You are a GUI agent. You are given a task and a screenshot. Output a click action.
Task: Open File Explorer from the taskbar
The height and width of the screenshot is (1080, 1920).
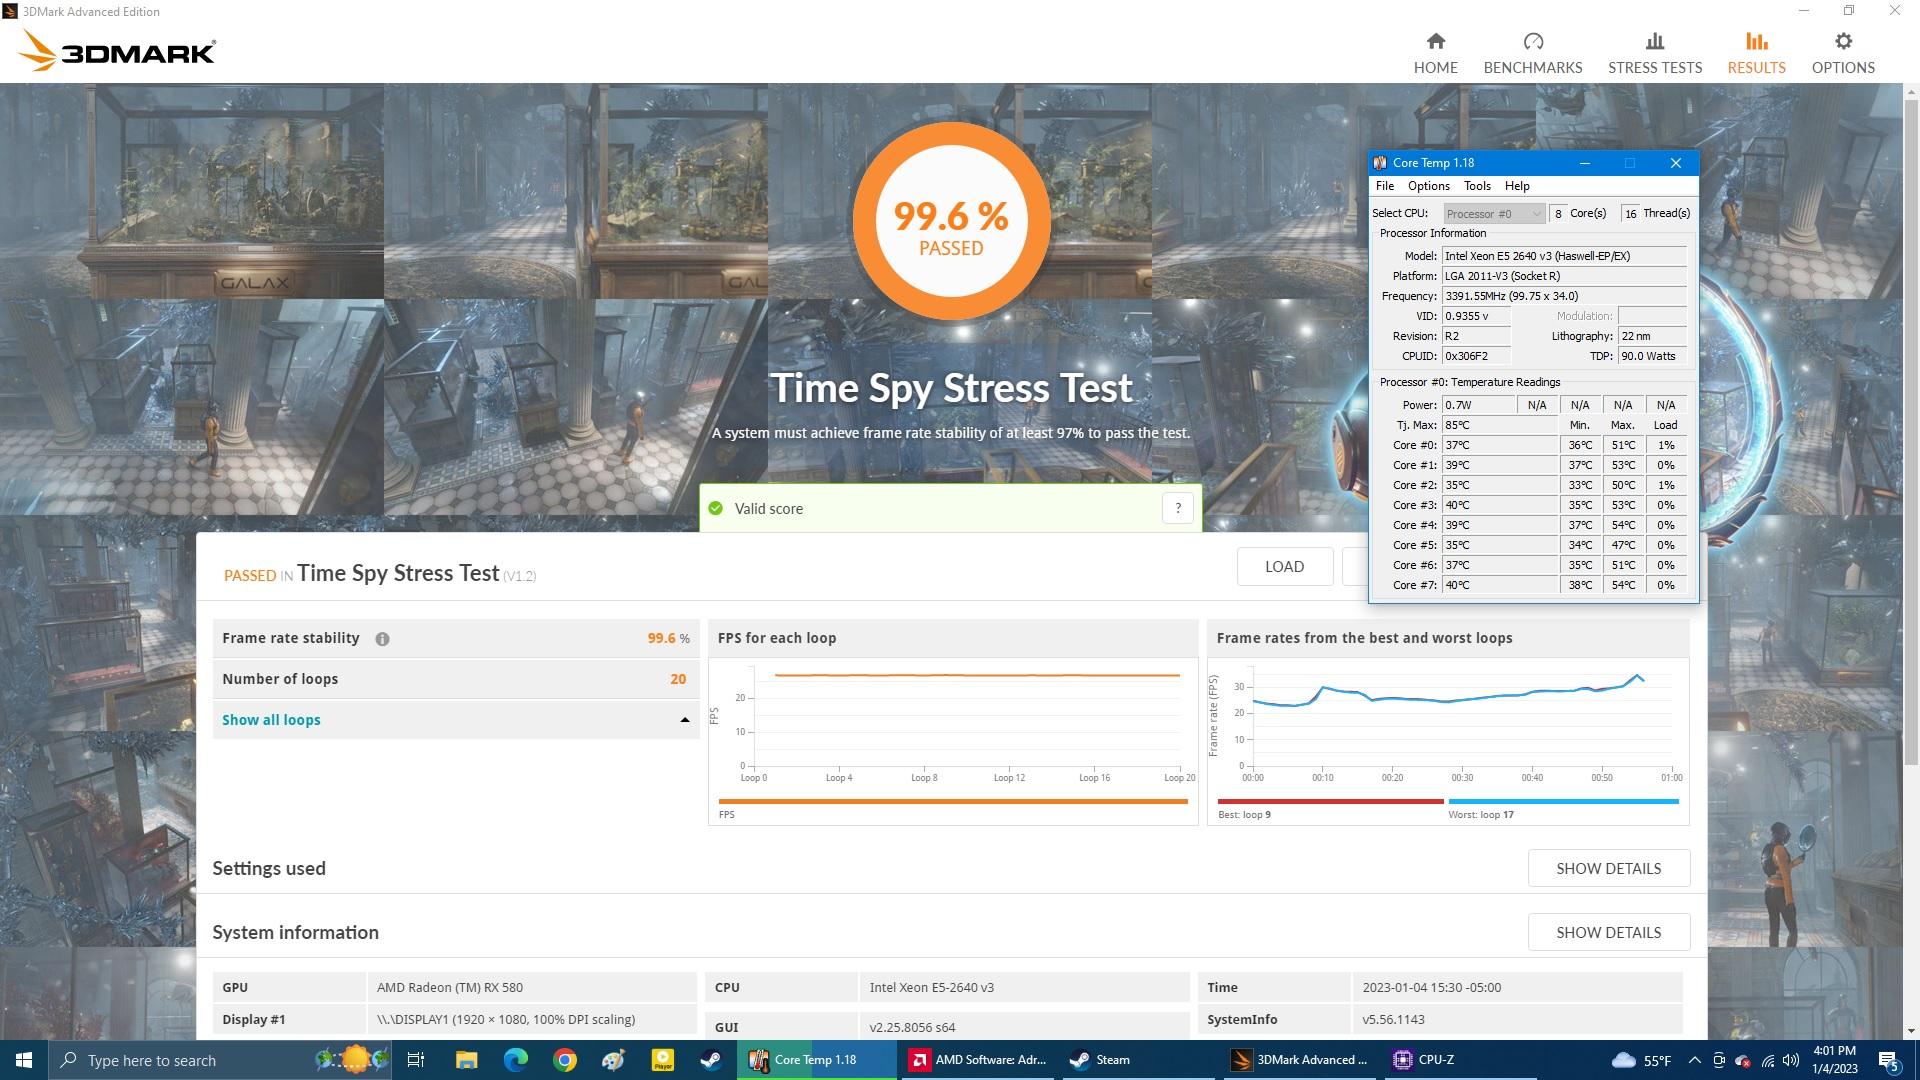point(466,1060)
